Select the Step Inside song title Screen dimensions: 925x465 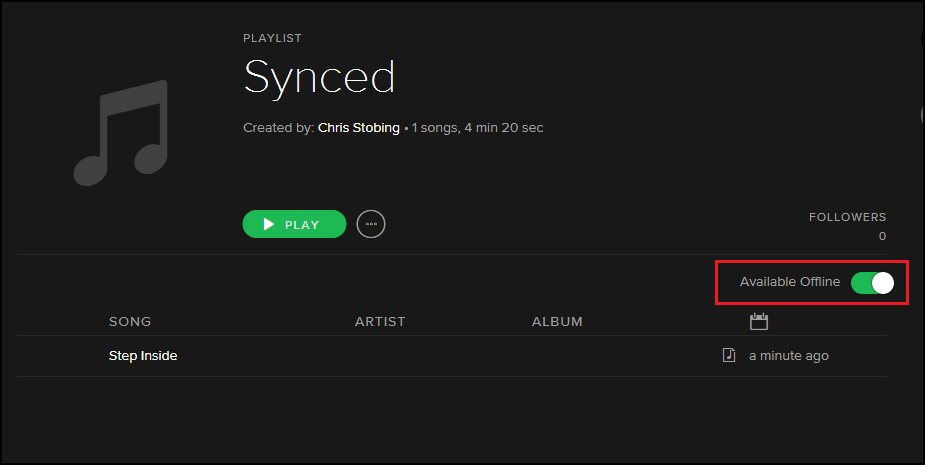(143, 355)
